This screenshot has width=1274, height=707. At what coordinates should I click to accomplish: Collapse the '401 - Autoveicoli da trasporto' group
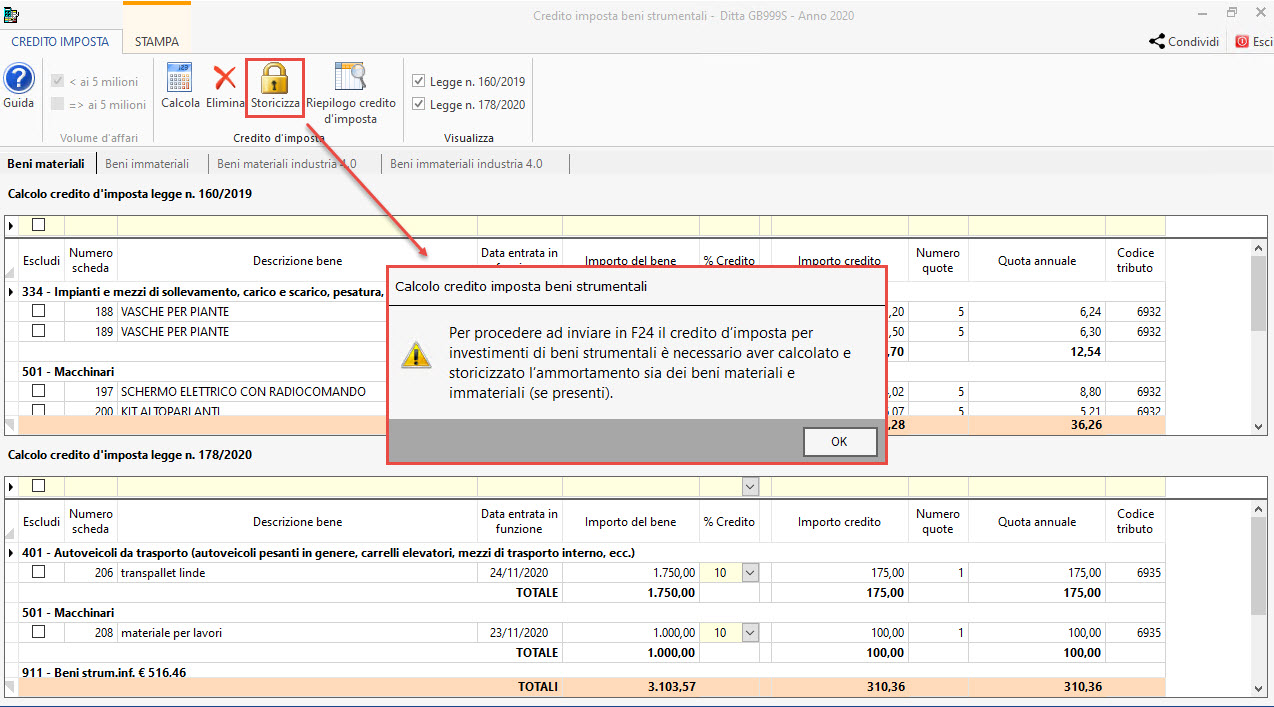[12, 553]
